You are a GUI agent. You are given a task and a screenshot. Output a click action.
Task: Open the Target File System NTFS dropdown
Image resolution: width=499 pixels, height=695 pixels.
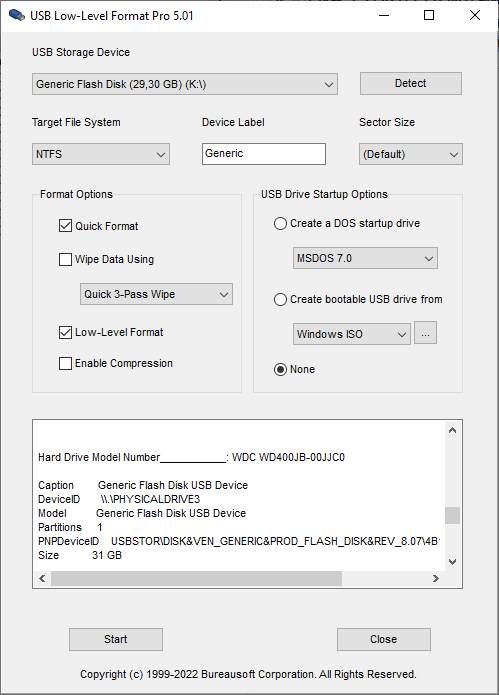(x=101, y=154)
